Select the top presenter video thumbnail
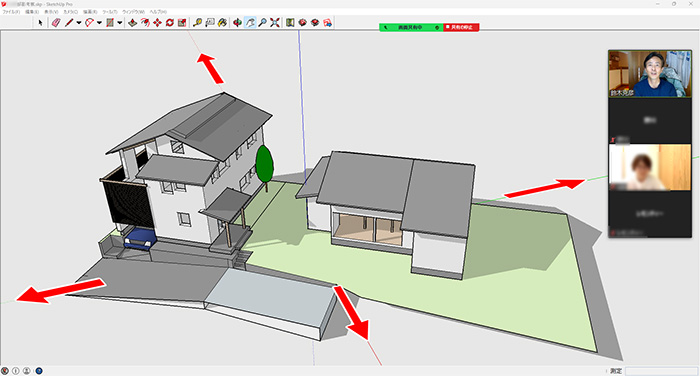Screen dimensions: 700x376 [650, 74]
